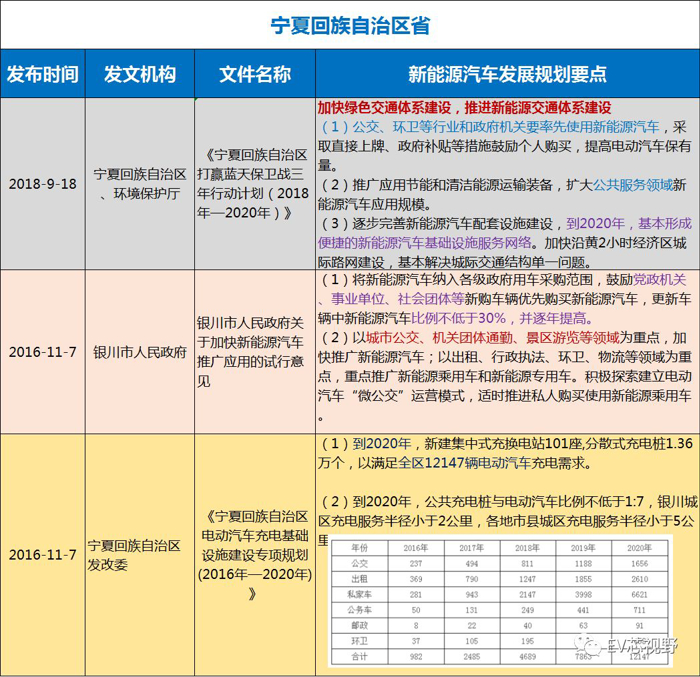Click red text 城市公交、机关团体通勤、景区游览等领域
Image resolution: width=700 pixels, height=677 pixels.
click(x=493, y=338)
